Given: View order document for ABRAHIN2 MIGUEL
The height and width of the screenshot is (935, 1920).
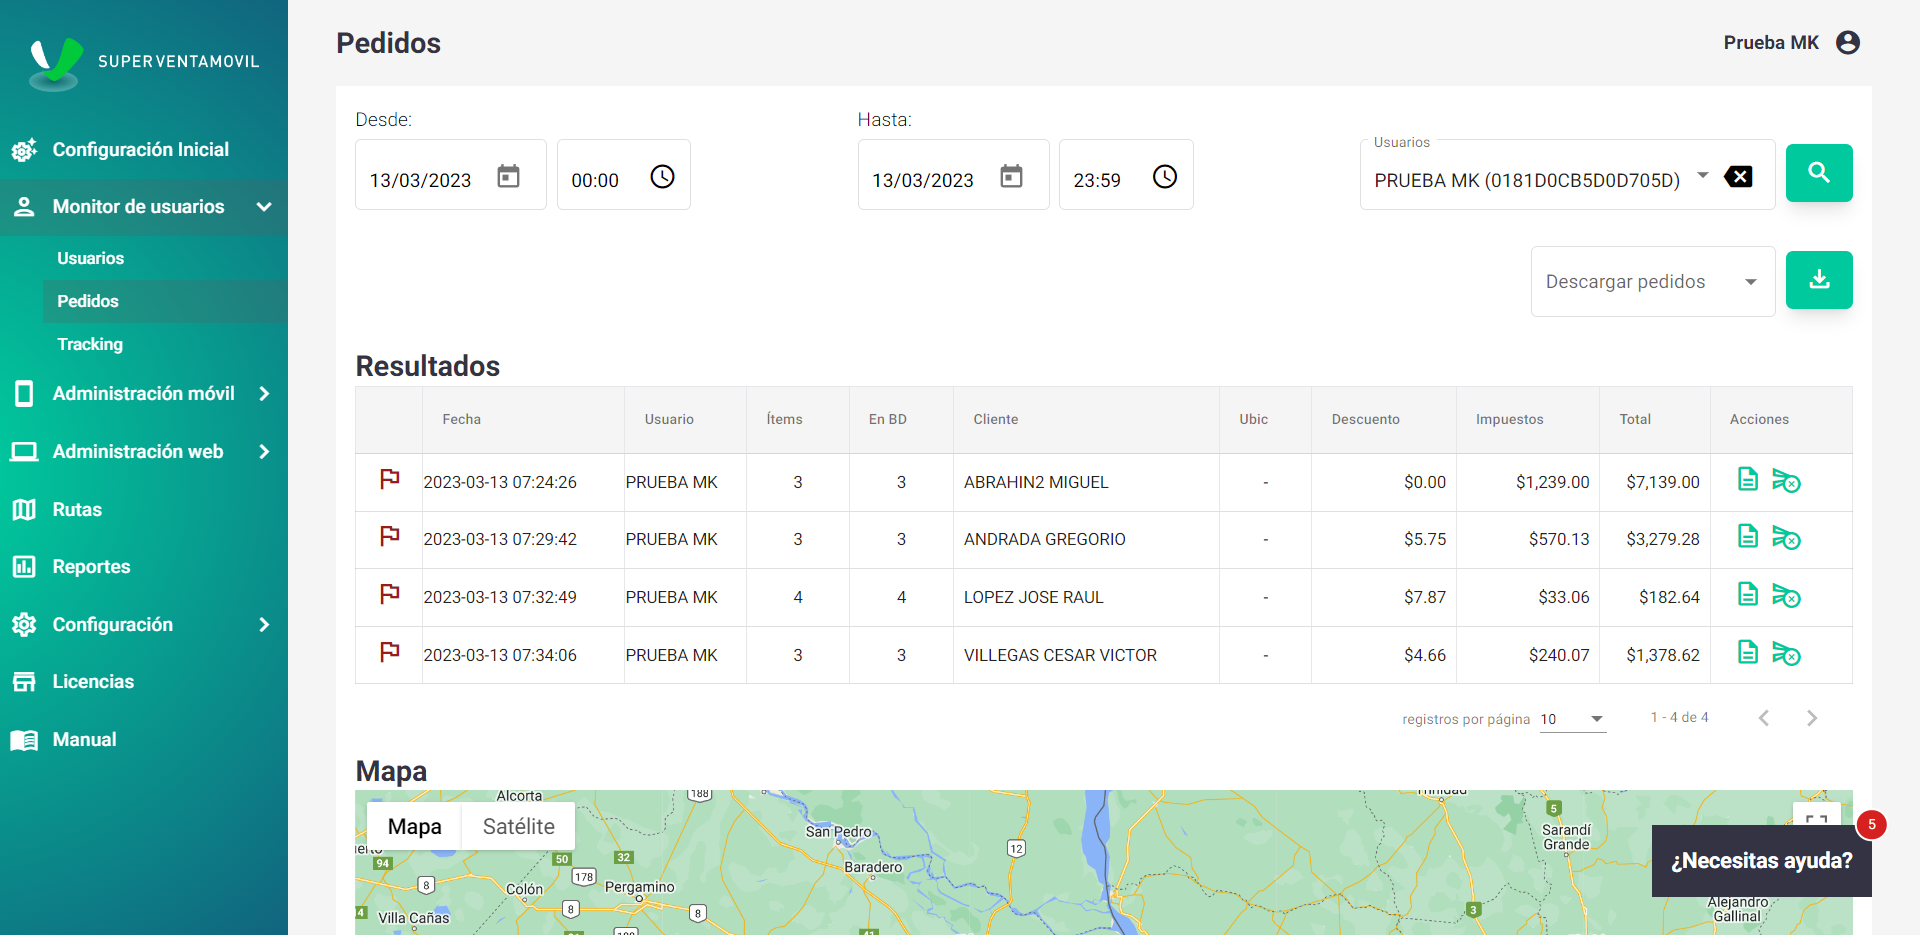Looking at the screenshot, I should point(1747,479).
